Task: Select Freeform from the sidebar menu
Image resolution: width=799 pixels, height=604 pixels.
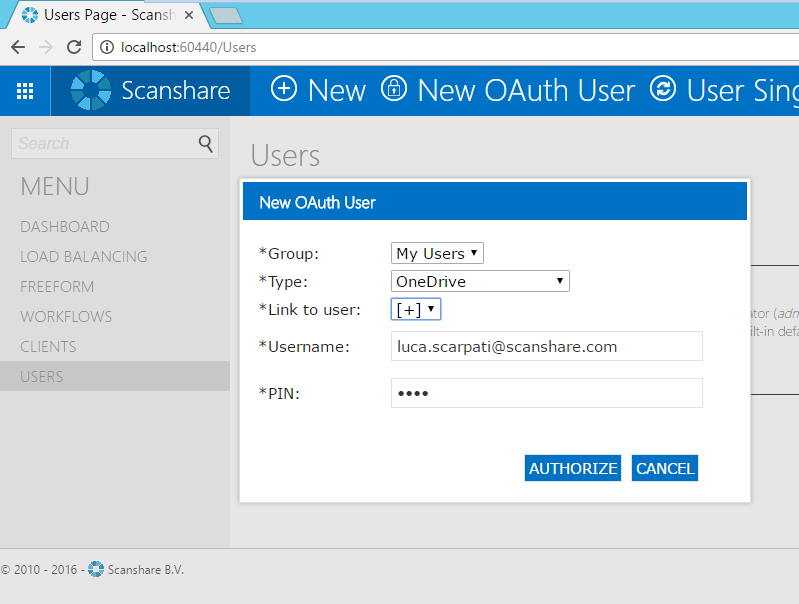Action: point(57,287)
